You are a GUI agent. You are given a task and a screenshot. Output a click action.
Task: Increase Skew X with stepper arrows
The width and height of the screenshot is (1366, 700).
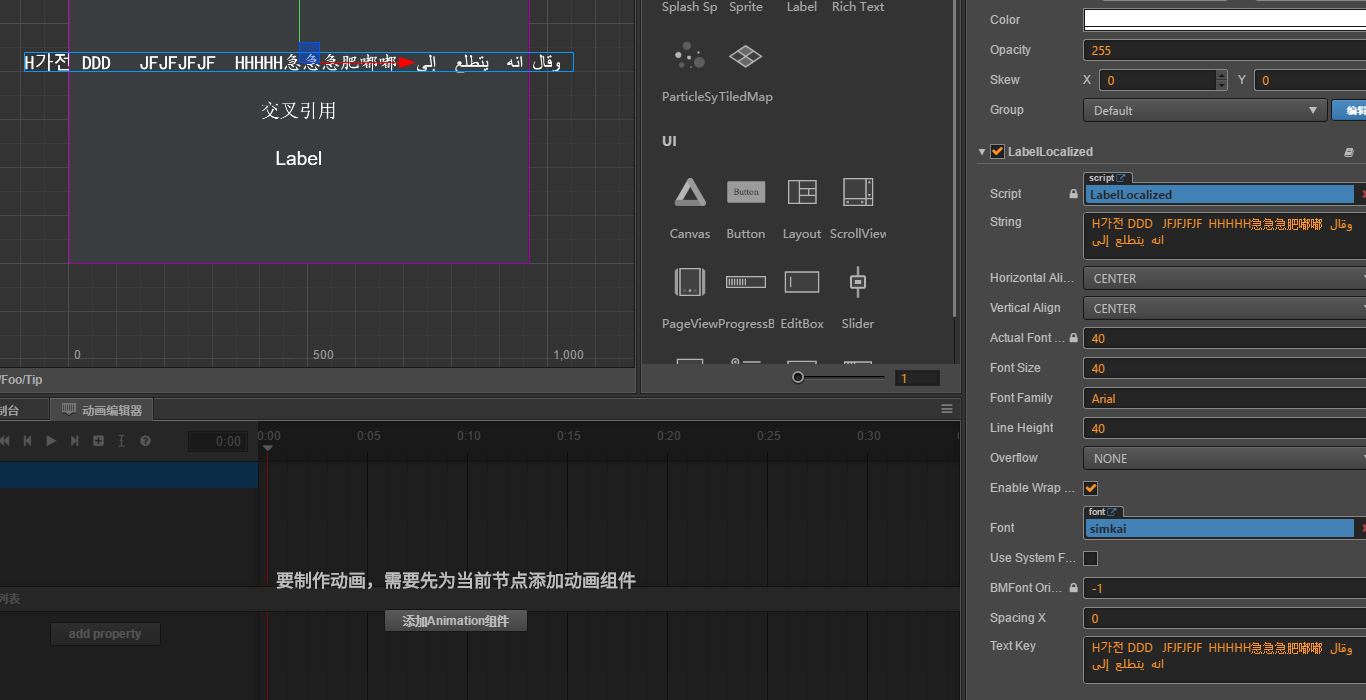[x=1221, y=75]
